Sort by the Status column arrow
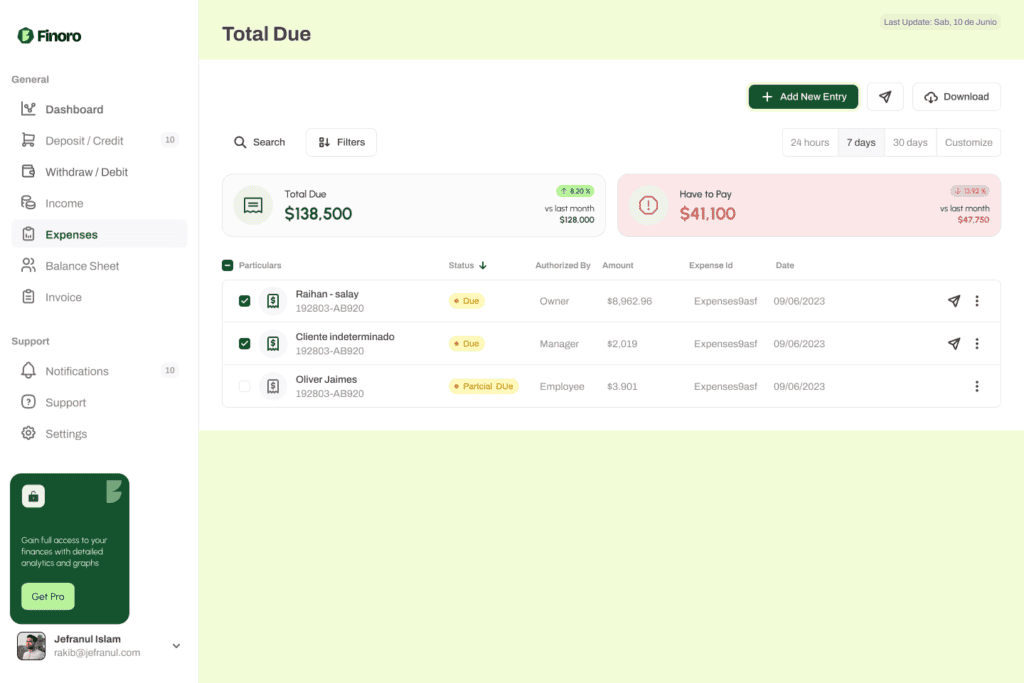The image size is (1024, 683). [x=483, y=266]
